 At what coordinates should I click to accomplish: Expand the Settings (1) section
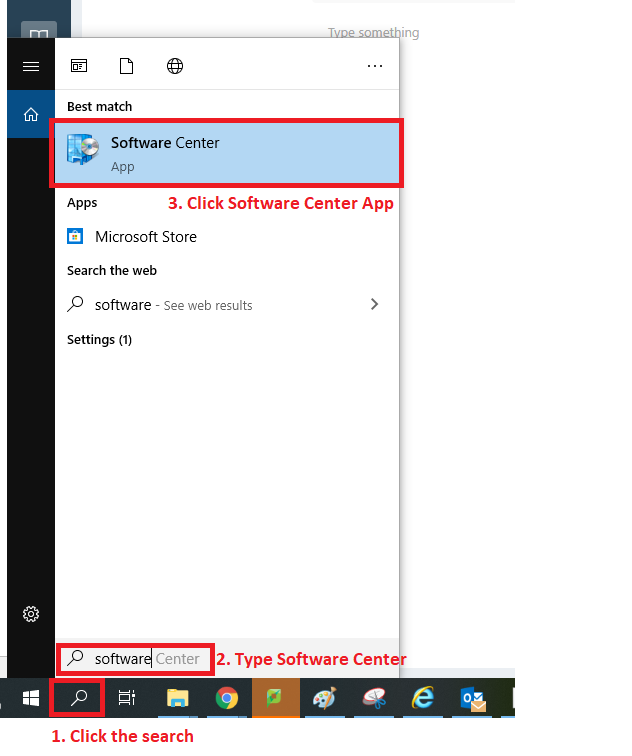click(99, 339)
